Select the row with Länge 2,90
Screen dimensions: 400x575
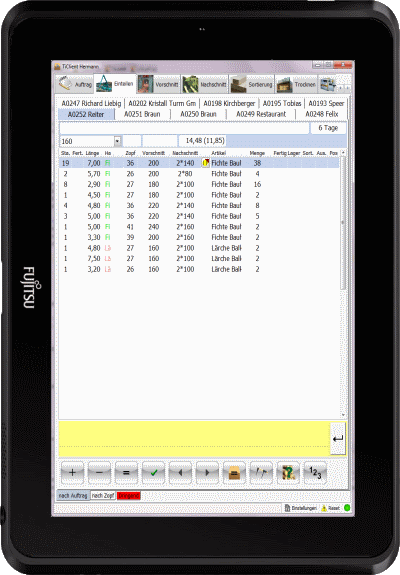coord(199,184)
